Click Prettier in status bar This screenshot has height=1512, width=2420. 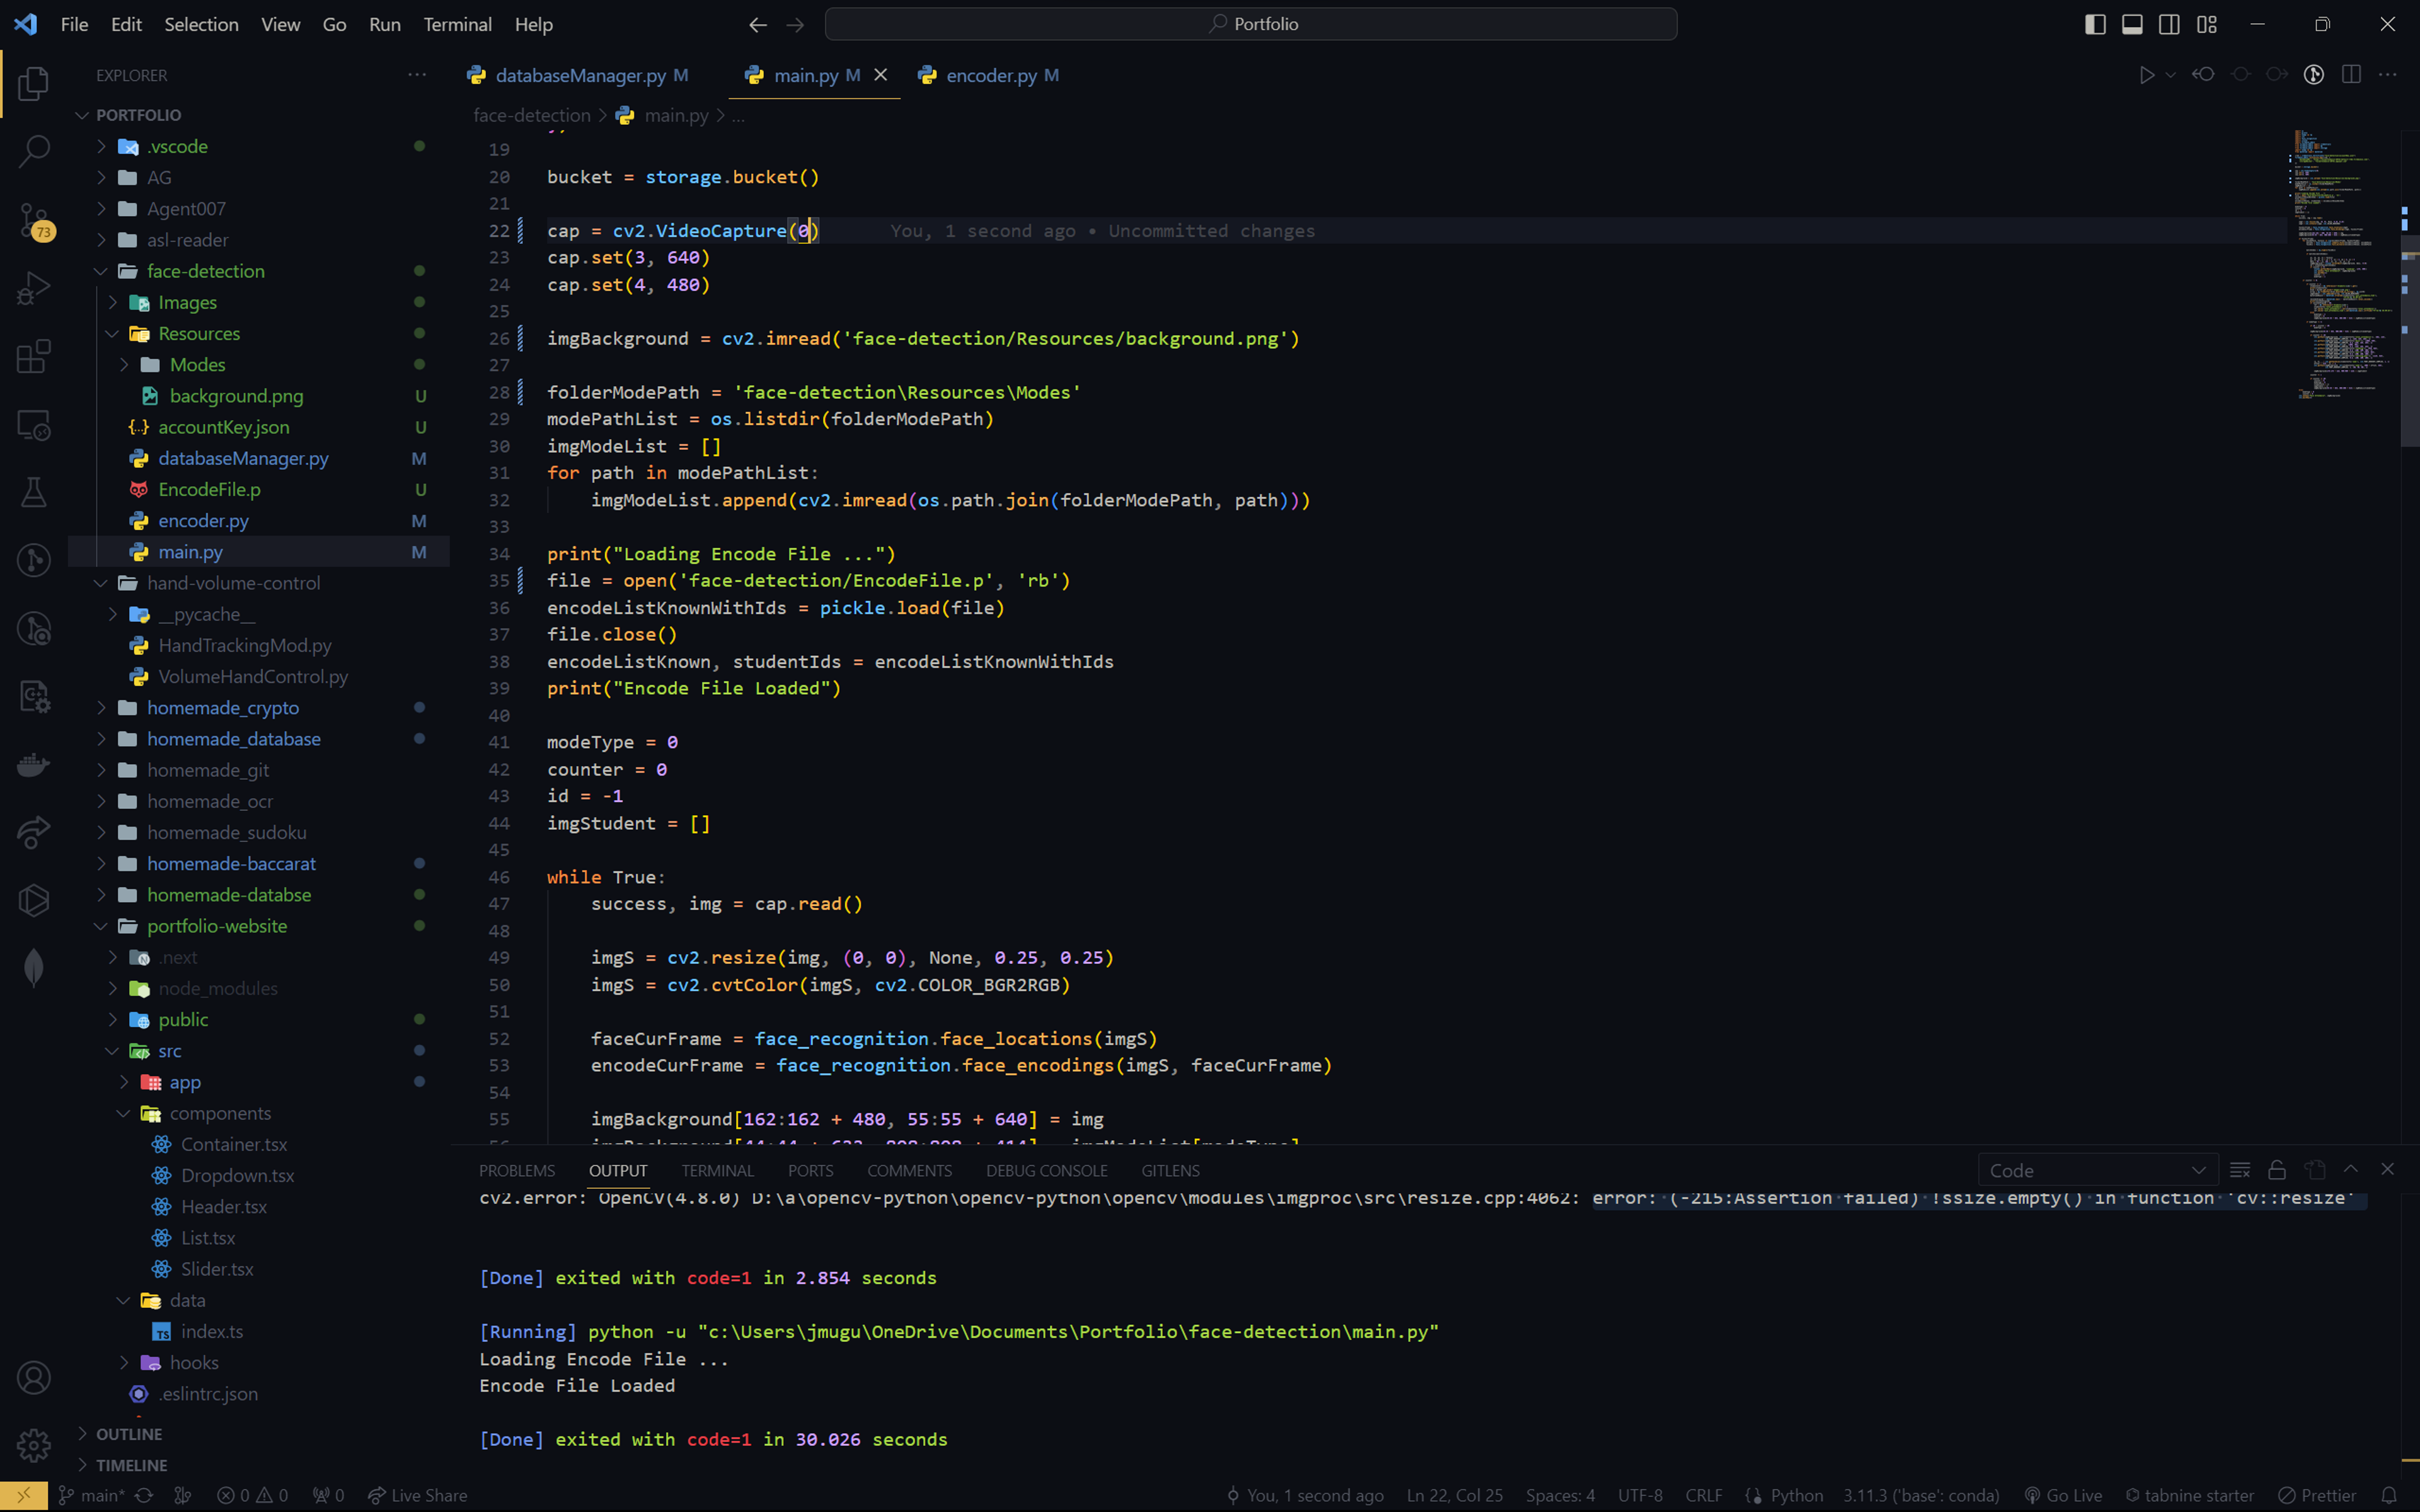(2318, 1495)
